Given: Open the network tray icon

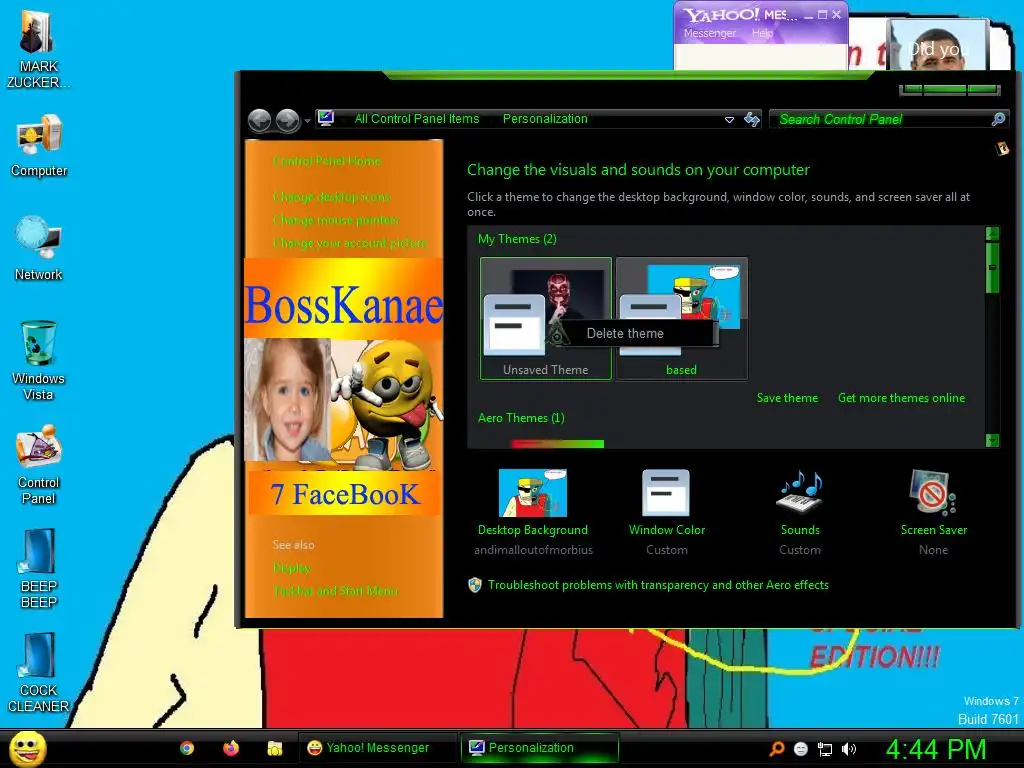Looking at the screenshot, I should coord(825,750).
